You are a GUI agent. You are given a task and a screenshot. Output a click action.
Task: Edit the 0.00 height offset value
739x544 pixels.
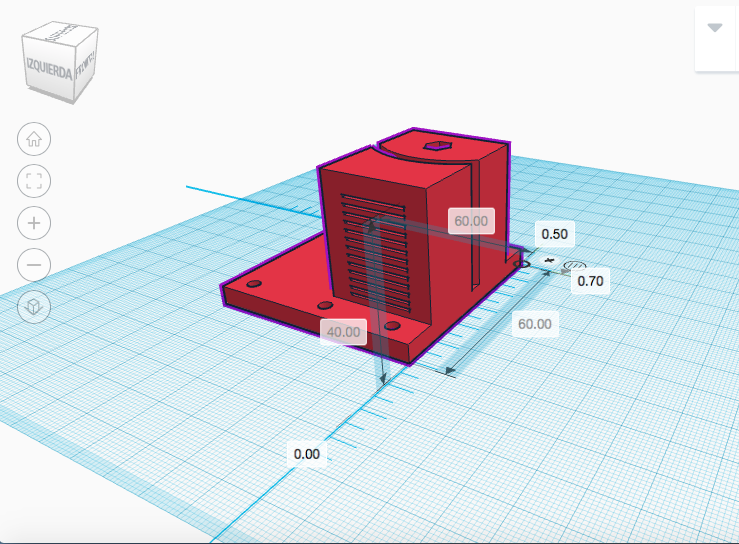307,454
